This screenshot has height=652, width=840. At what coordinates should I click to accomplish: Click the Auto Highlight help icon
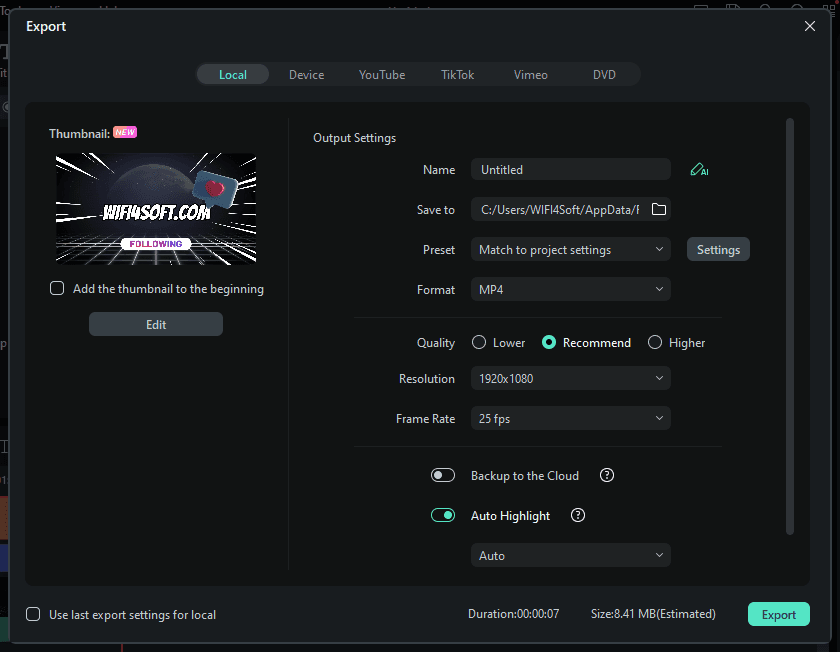[x=577, y=516]
